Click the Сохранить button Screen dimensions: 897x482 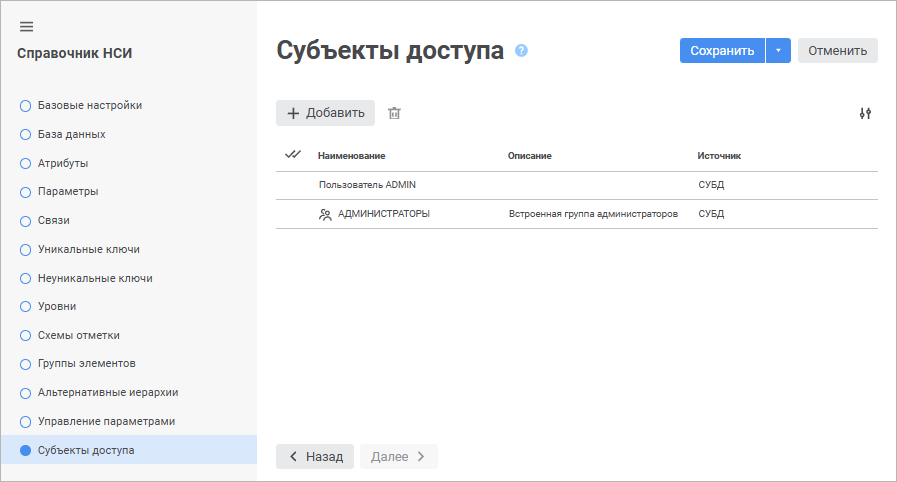[722, 51]
